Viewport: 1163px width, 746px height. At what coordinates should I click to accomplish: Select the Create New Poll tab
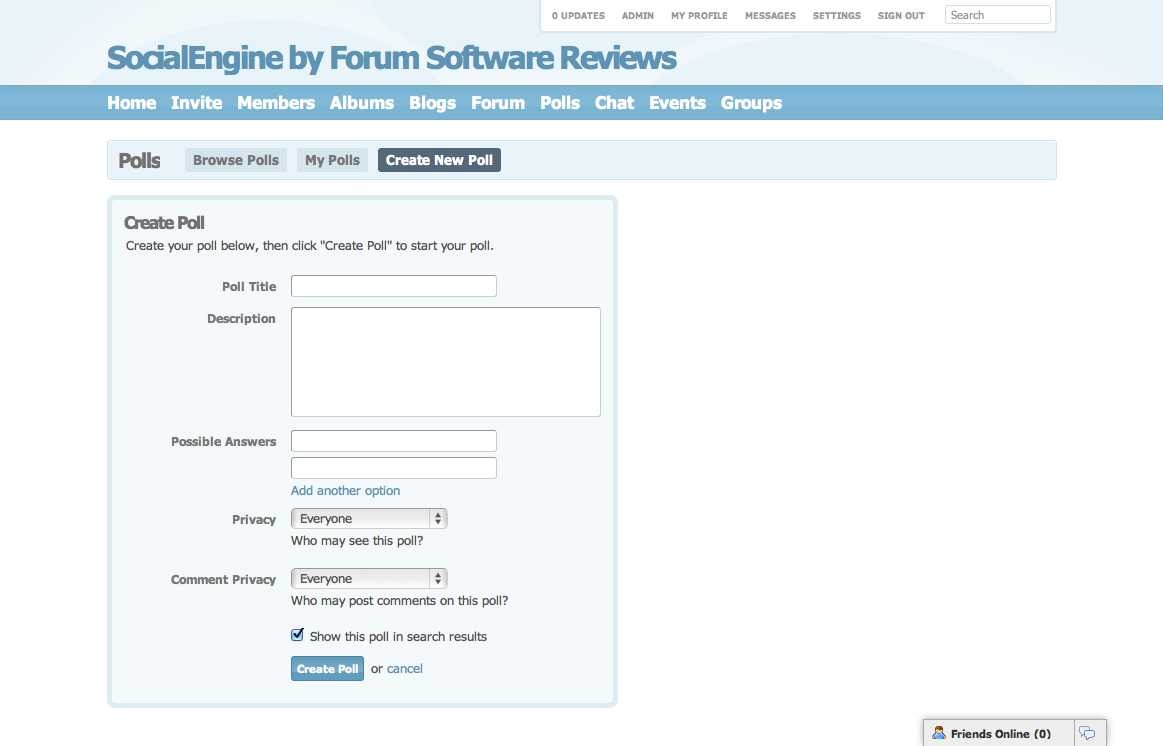coord(439,160)
